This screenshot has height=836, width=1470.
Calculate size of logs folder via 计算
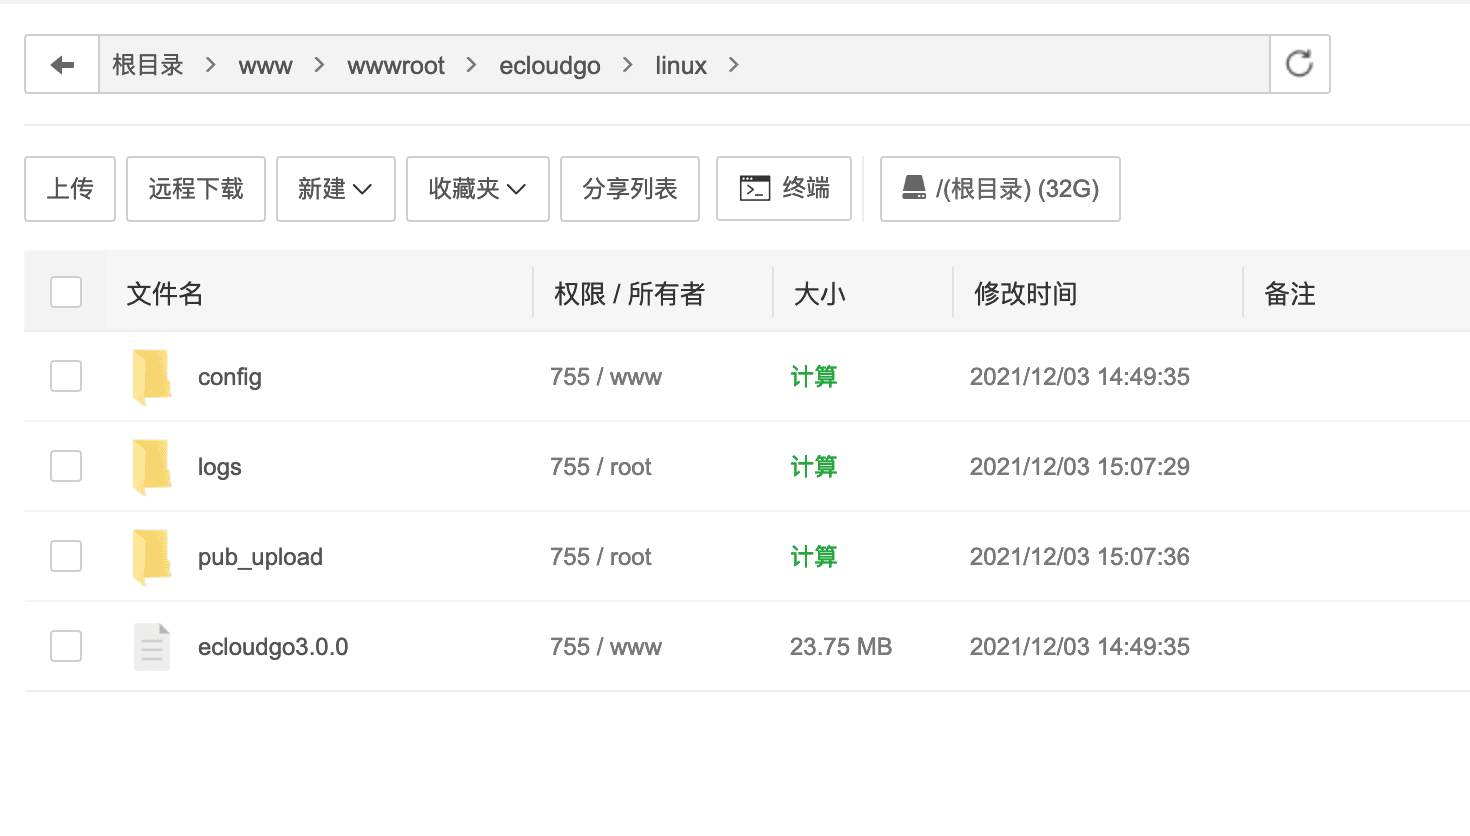click(x=813, y=467)
